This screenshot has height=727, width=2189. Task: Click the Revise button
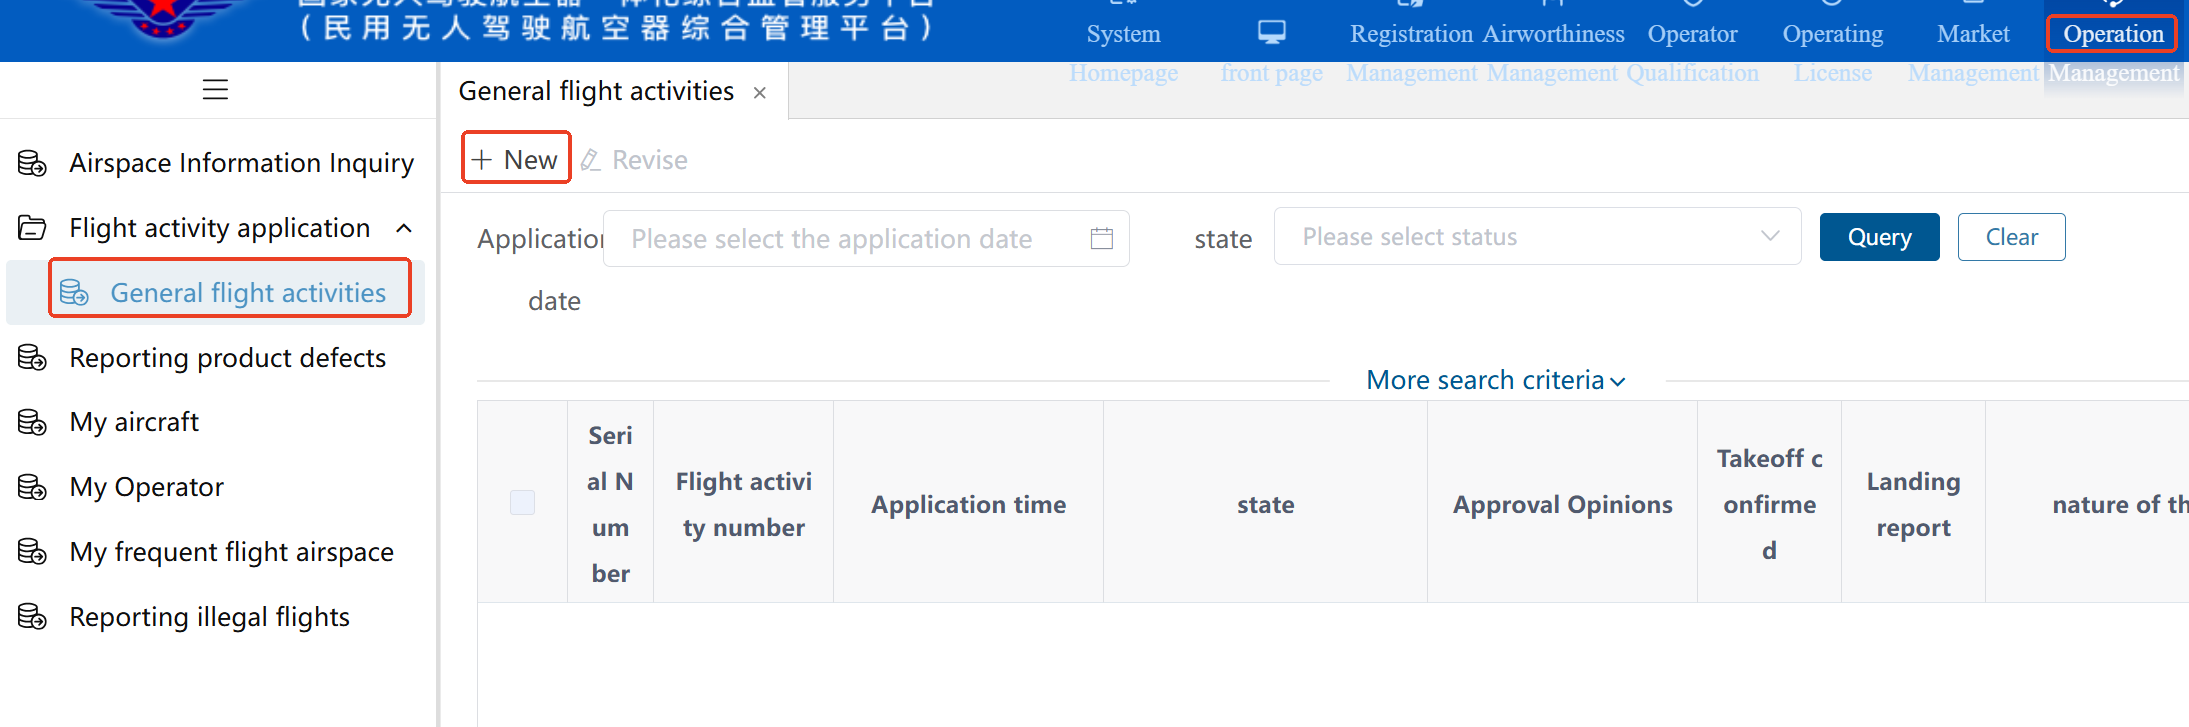click(634, 160)
